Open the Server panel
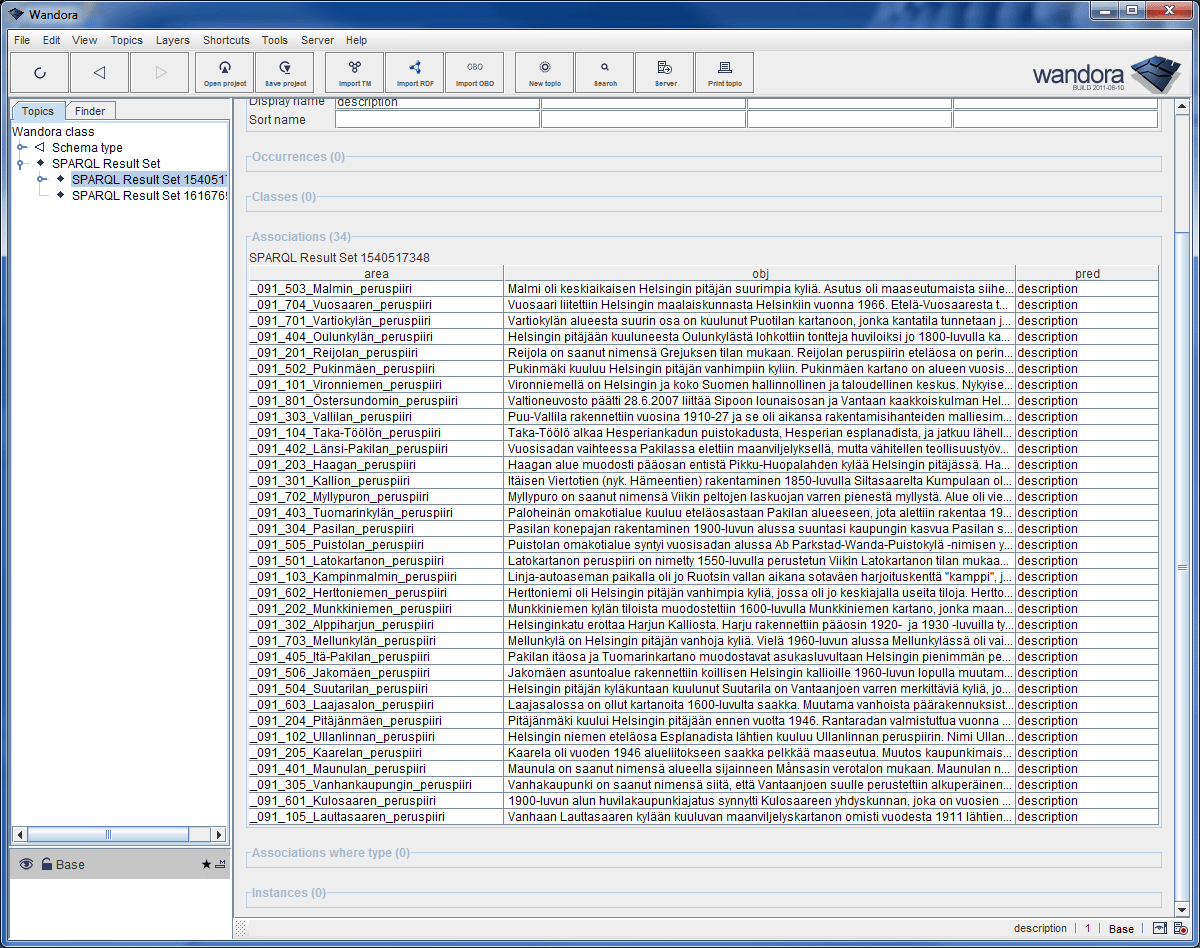1200x948 pixels. [664, 72]
